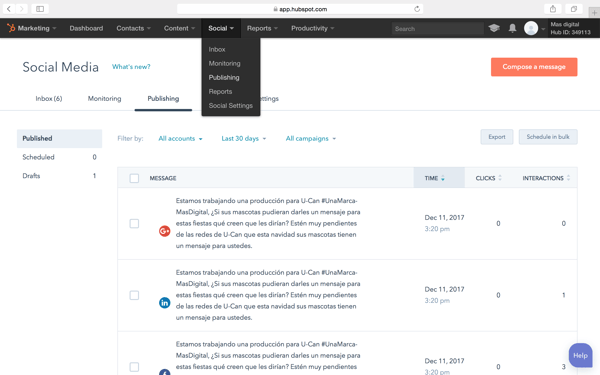Open the Reports nav dropdown
Screen dimensions: 600x375
[262, 28]
